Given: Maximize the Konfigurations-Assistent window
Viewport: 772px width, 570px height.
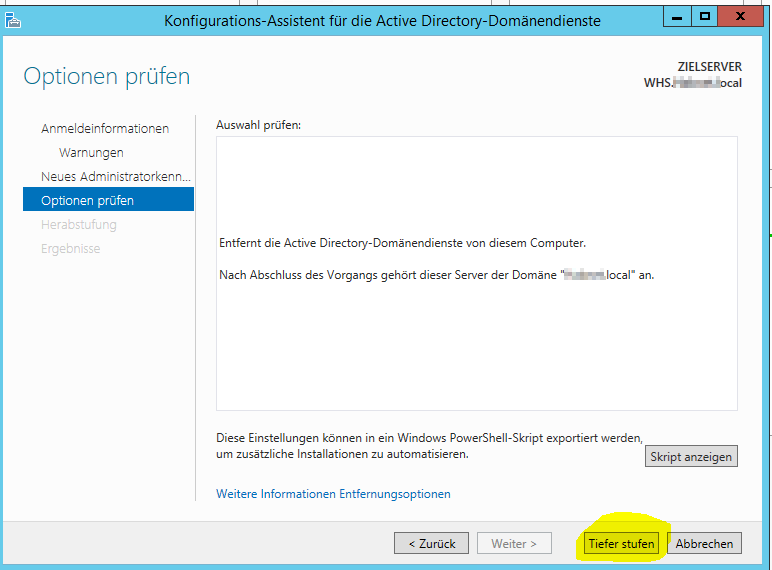Looking at the screenshot, I should (x=705, y=17).
